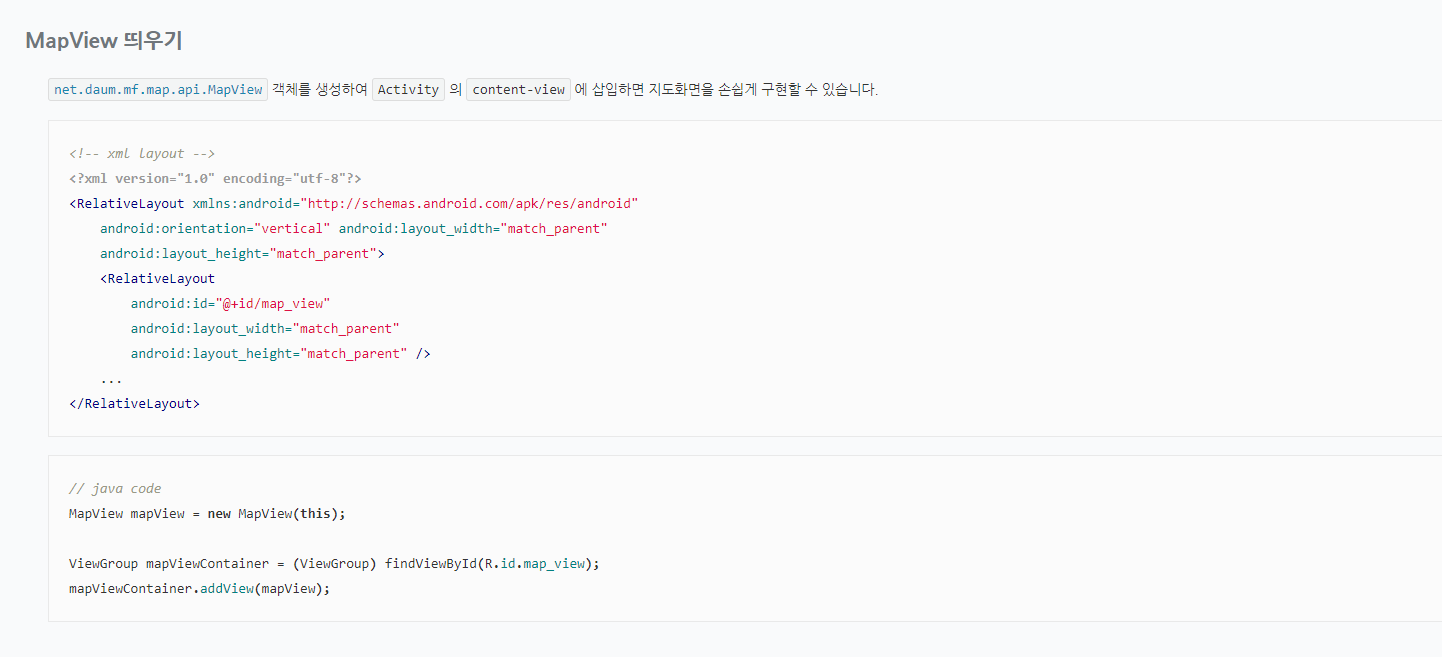Click the inline code "content-view"
The height and width of the screenshot is (657, 1442).
tap(519, 89)
